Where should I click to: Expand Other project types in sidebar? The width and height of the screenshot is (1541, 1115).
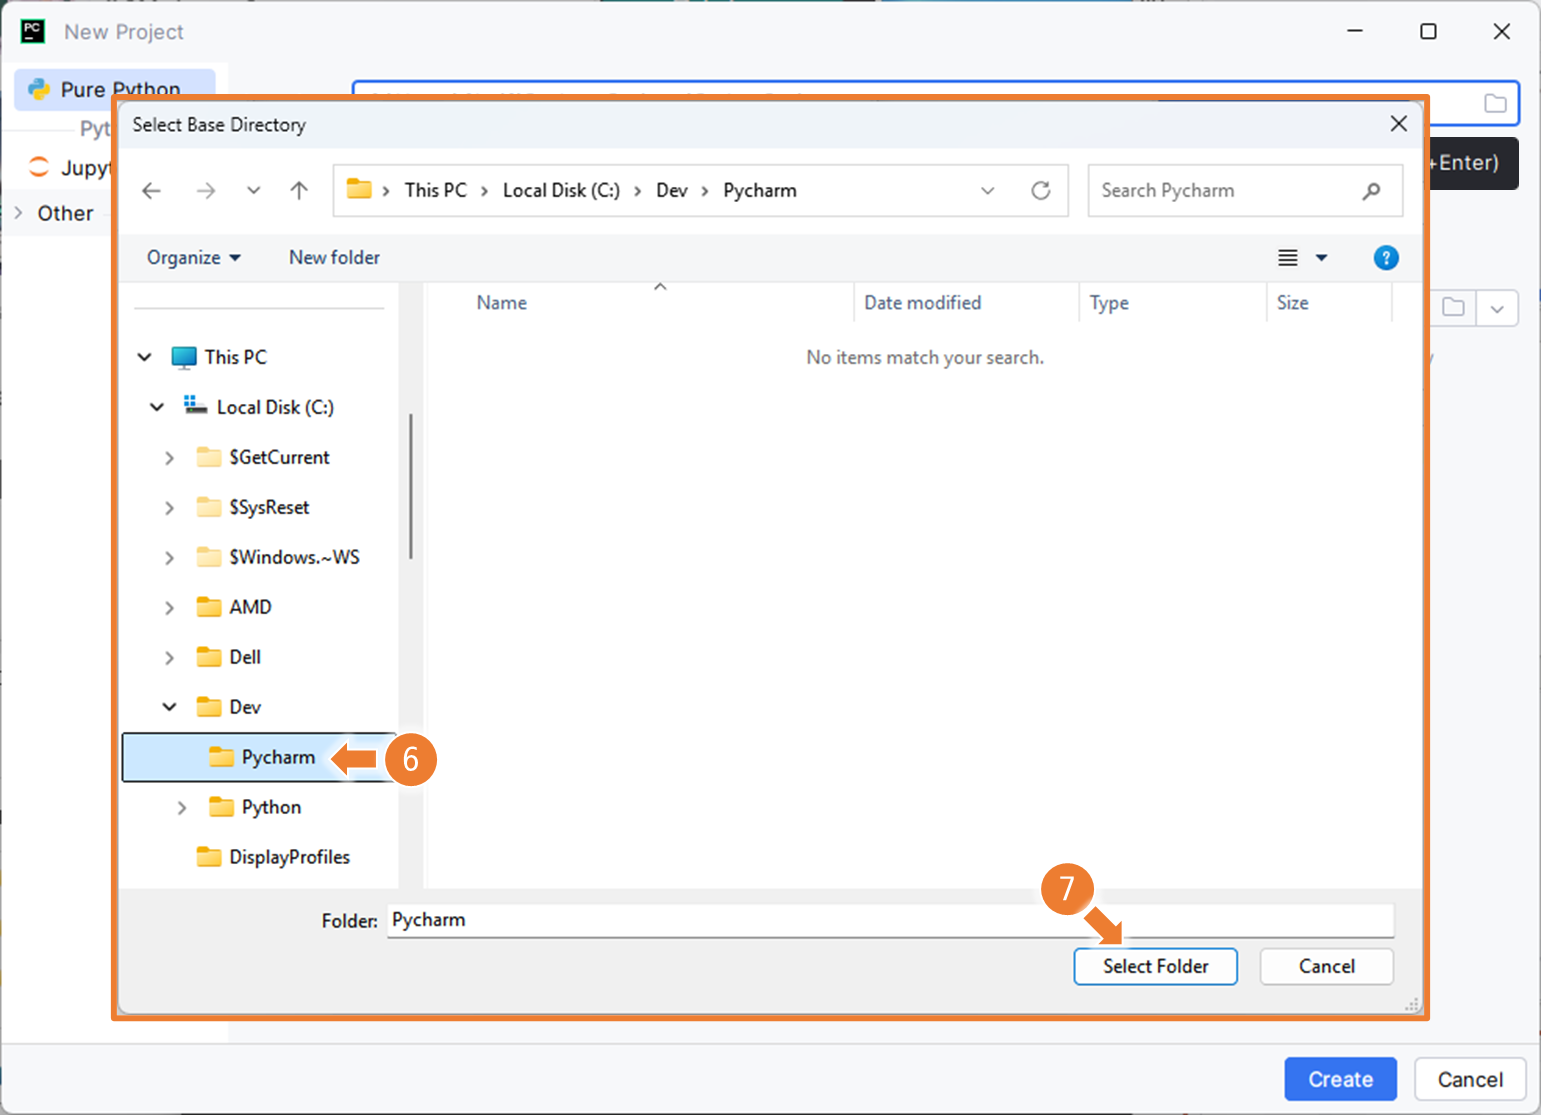coord(18,212)
